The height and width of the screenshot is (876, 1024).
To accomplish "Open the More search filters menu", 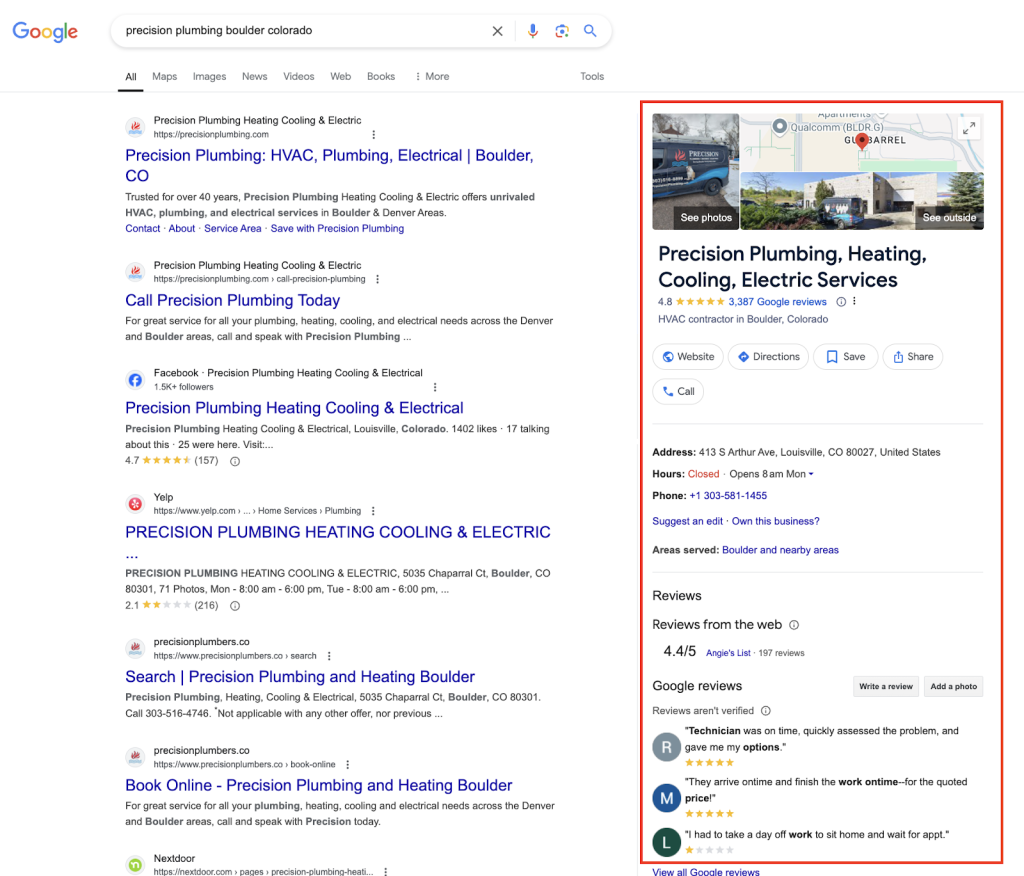I will [x=431, y=76].
